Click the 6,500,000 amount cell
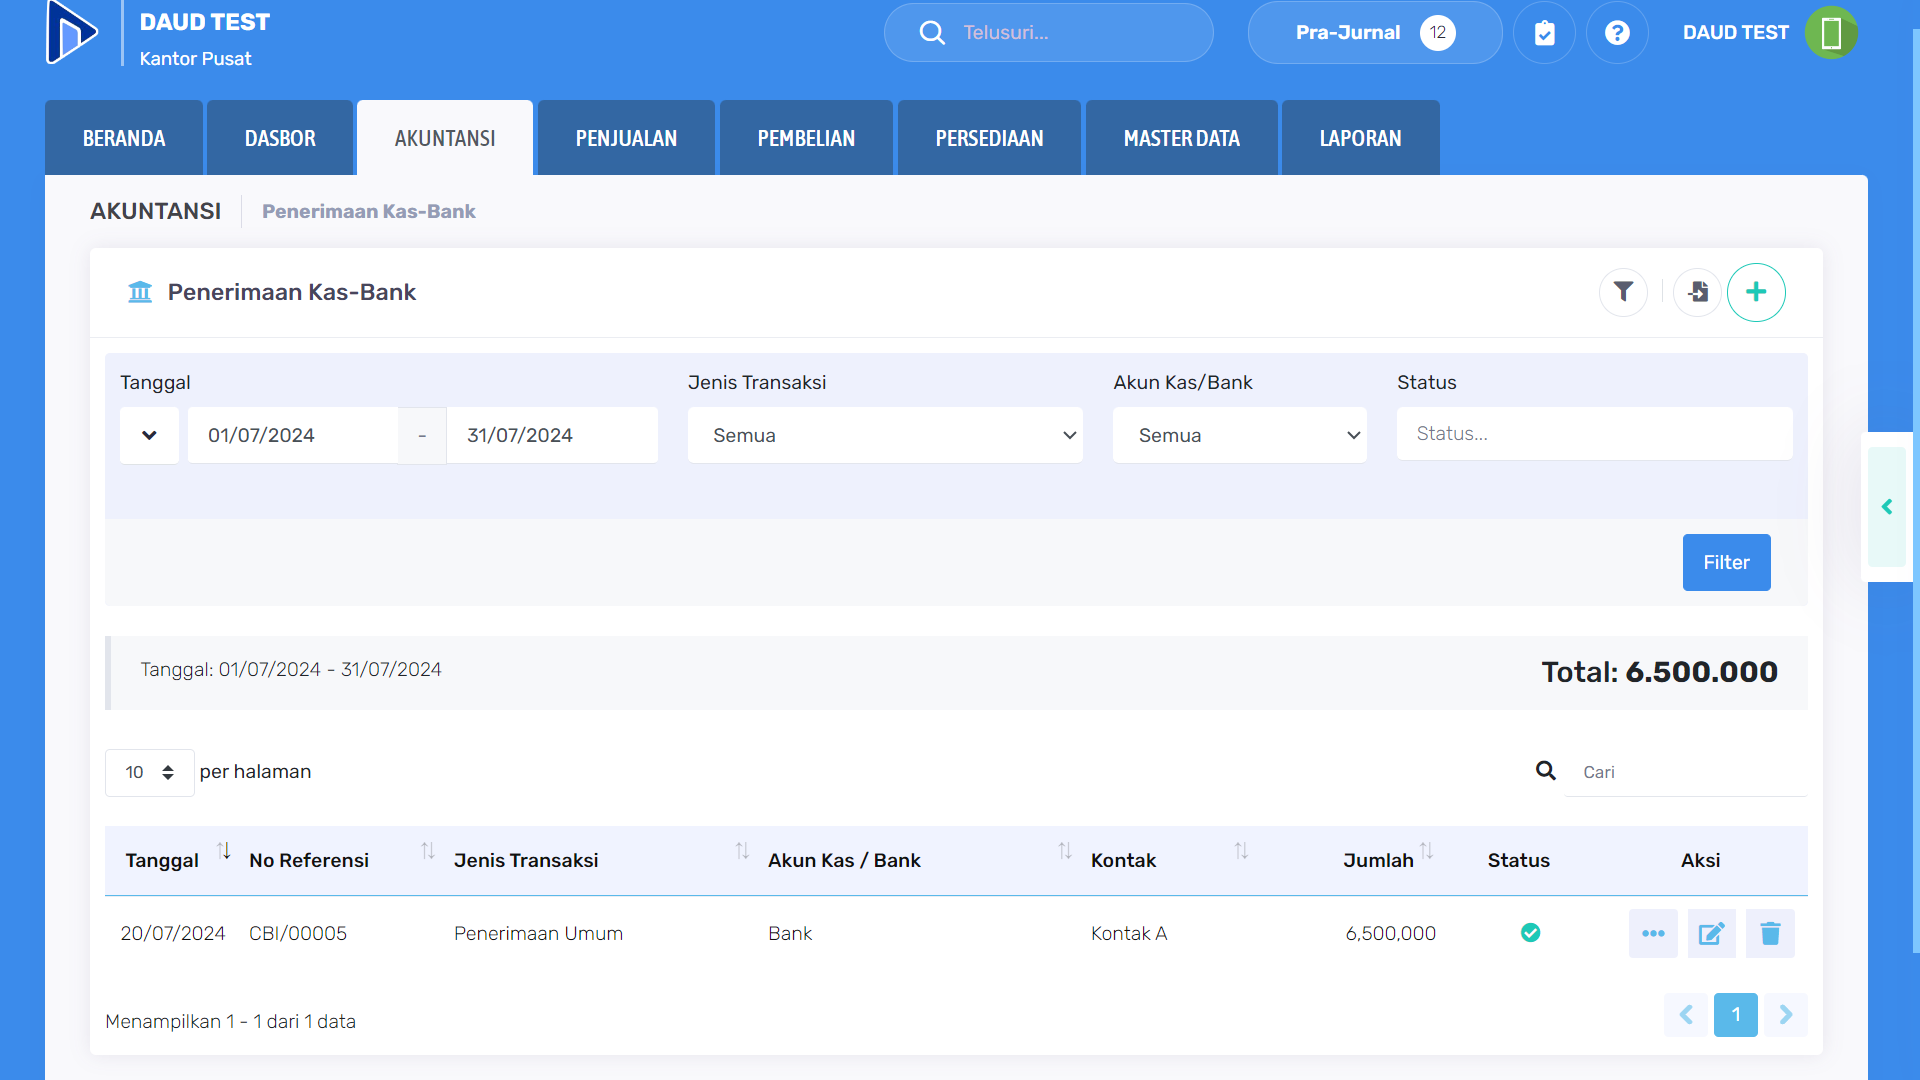Viewport: 1920px width, 1080px height. click(1390, 933)
